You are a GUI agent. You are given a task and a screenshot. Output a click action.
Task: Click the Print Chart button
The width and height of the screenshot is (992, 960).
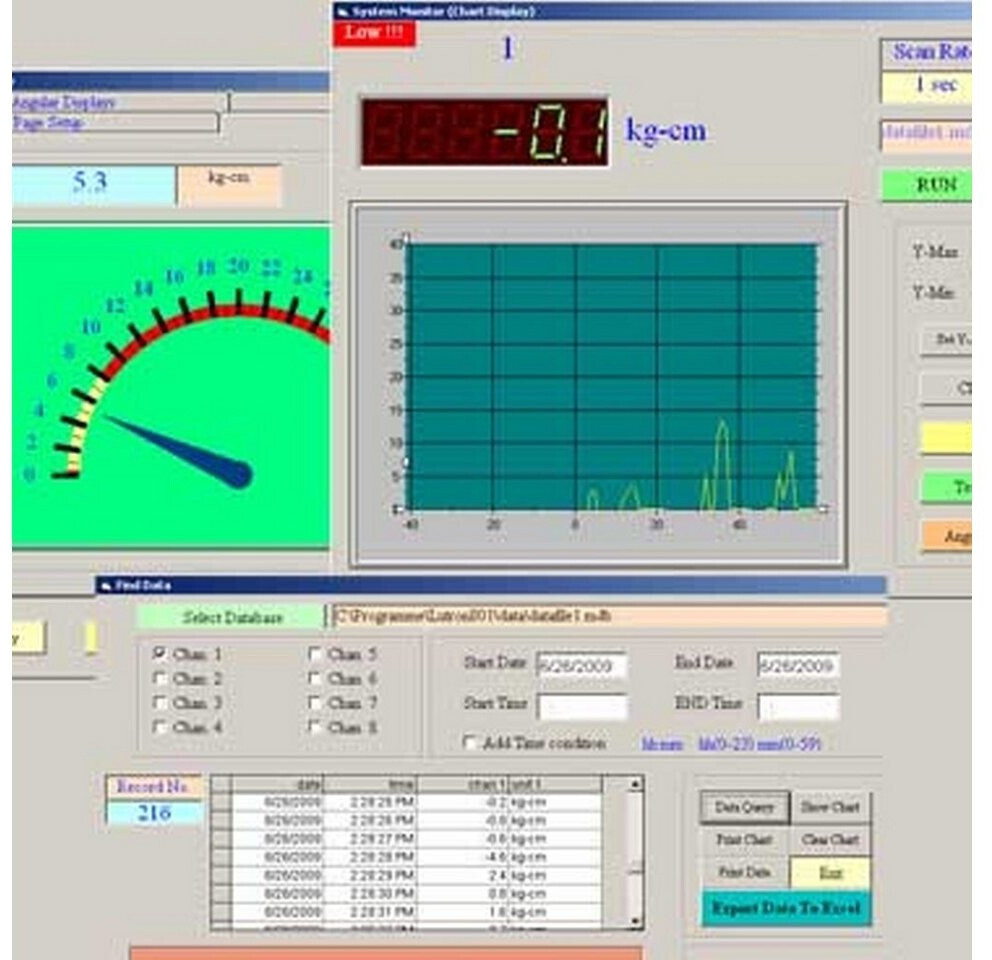745,840
